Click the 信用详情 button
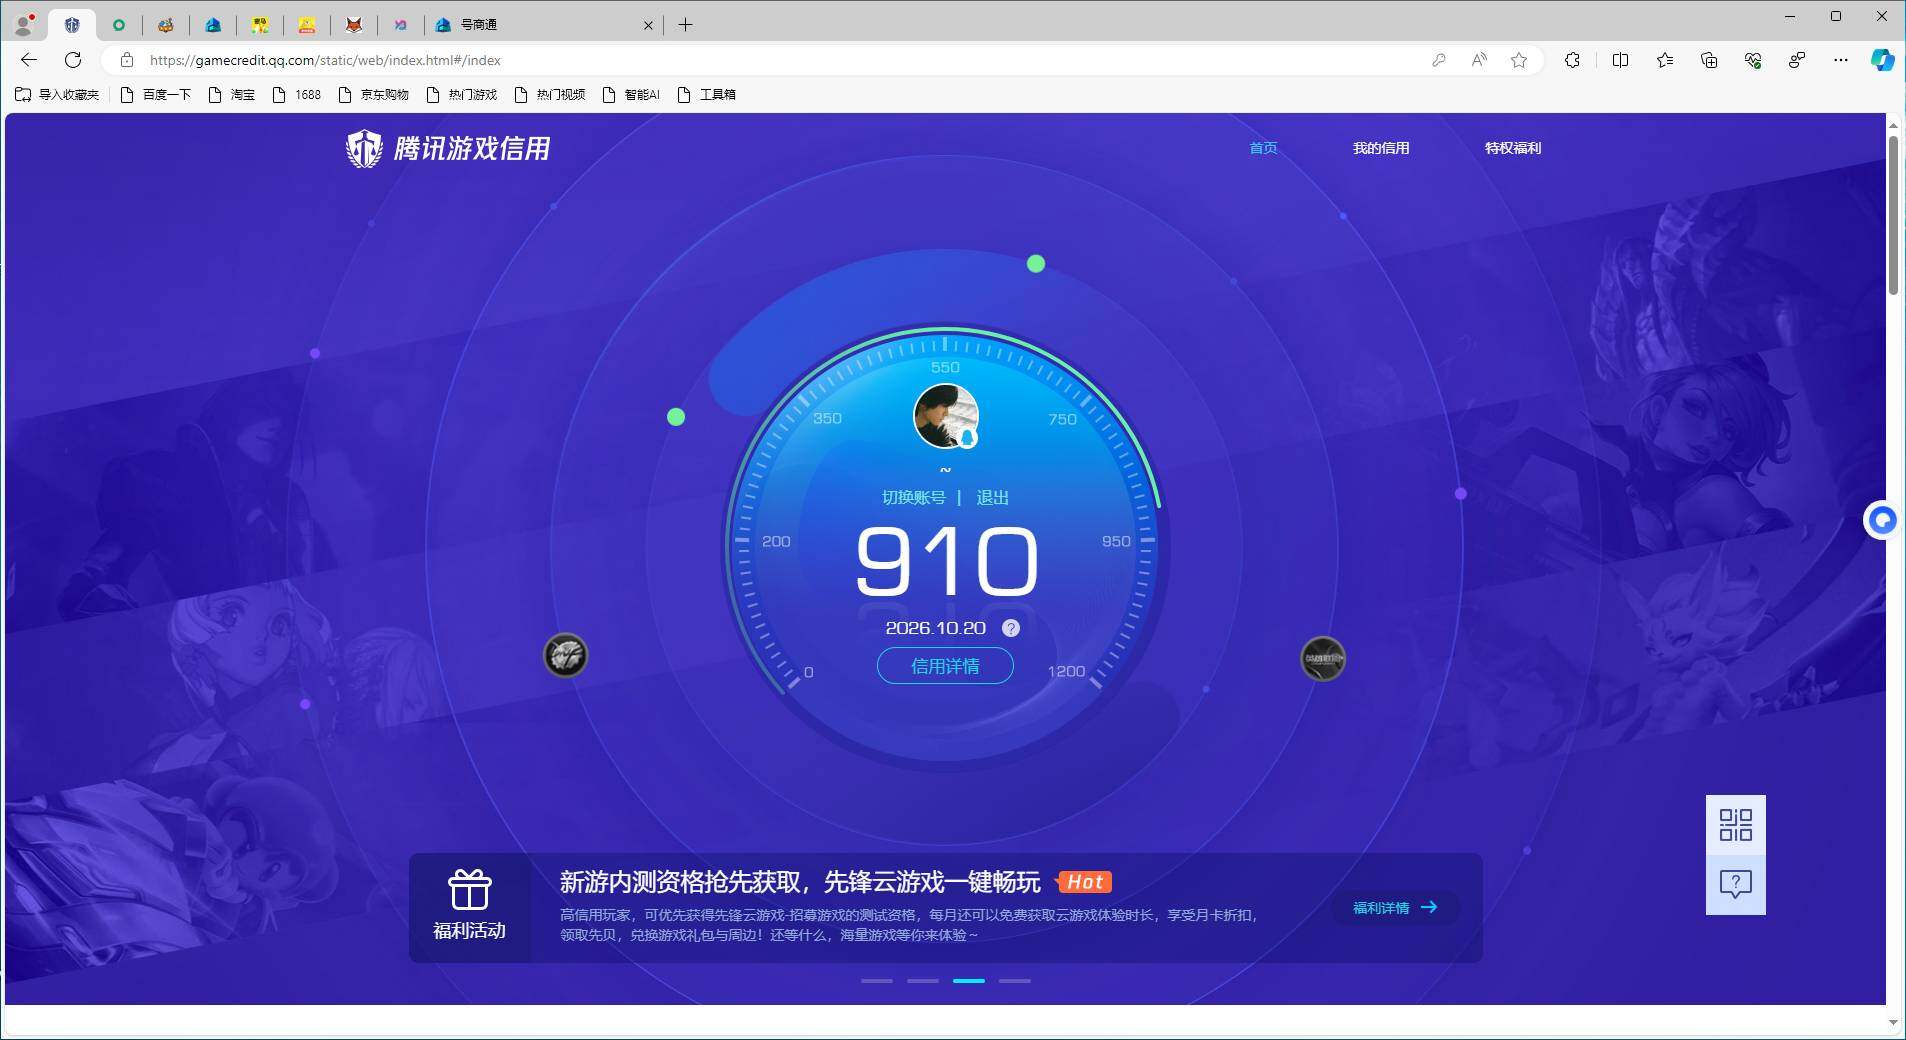Viewport: 1906px width, 1040px height. click(x=945, y=666)
